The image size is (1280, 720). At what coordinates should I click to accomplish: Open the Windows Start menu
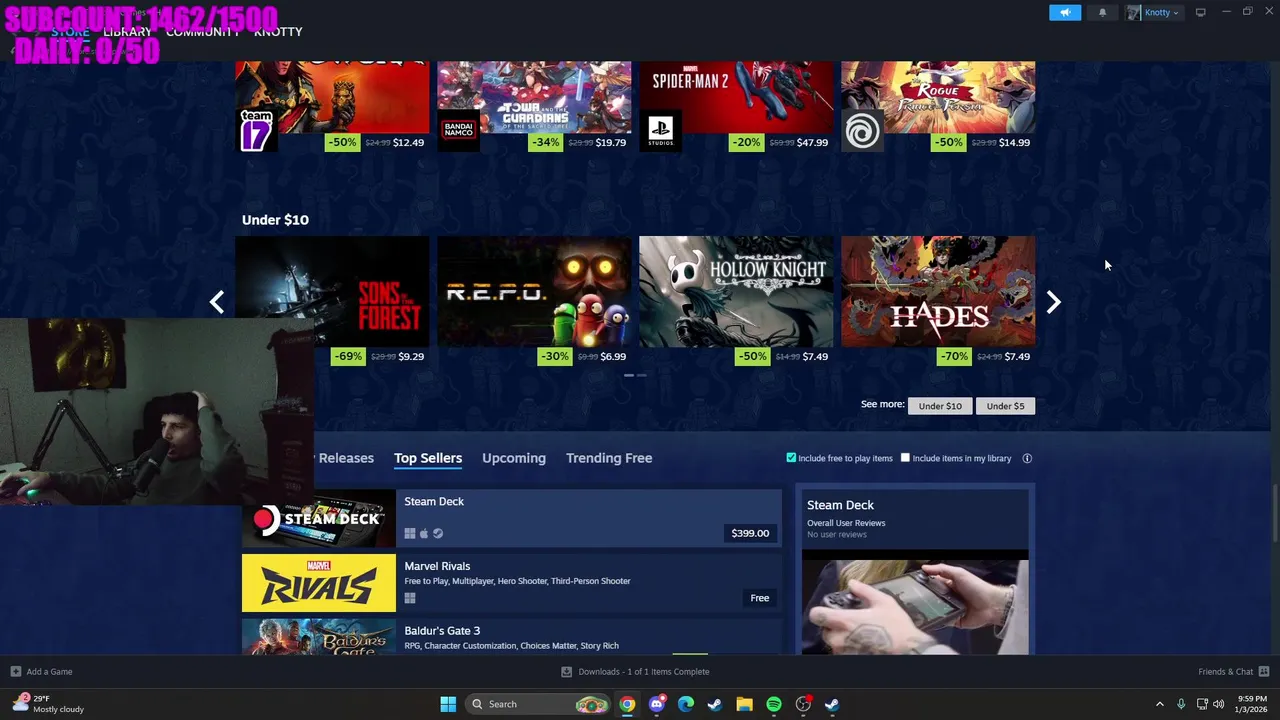(x=448, y=704)
